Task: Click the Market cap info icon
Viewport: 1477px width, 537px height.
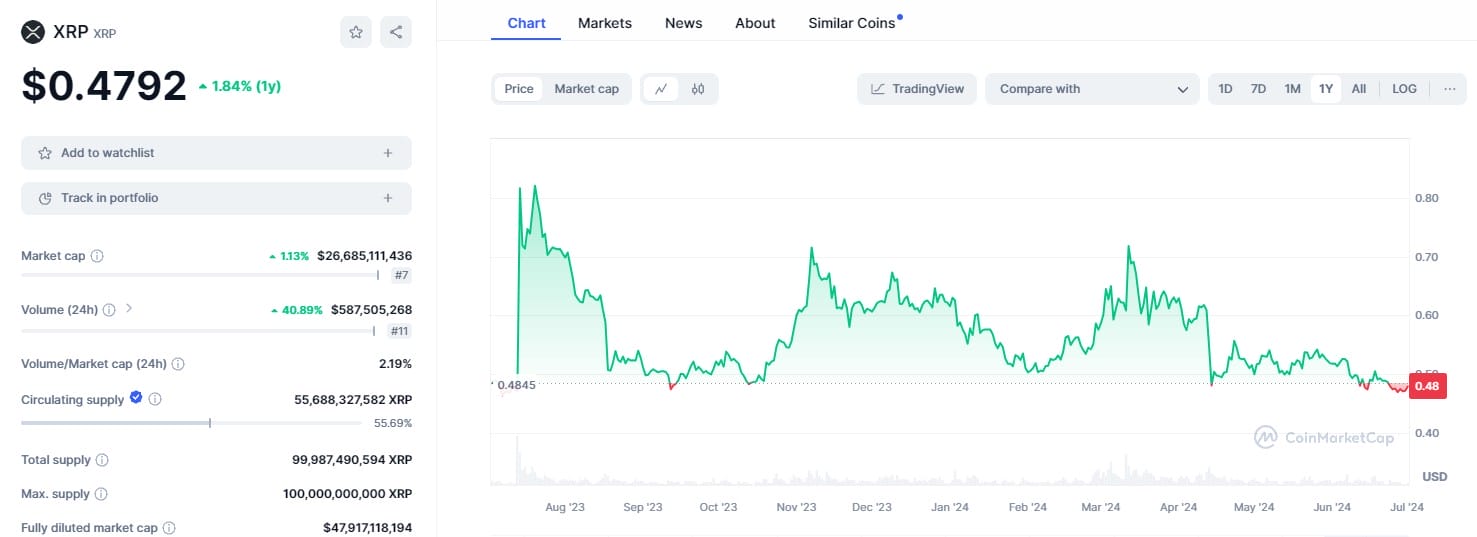Action: 97,256
